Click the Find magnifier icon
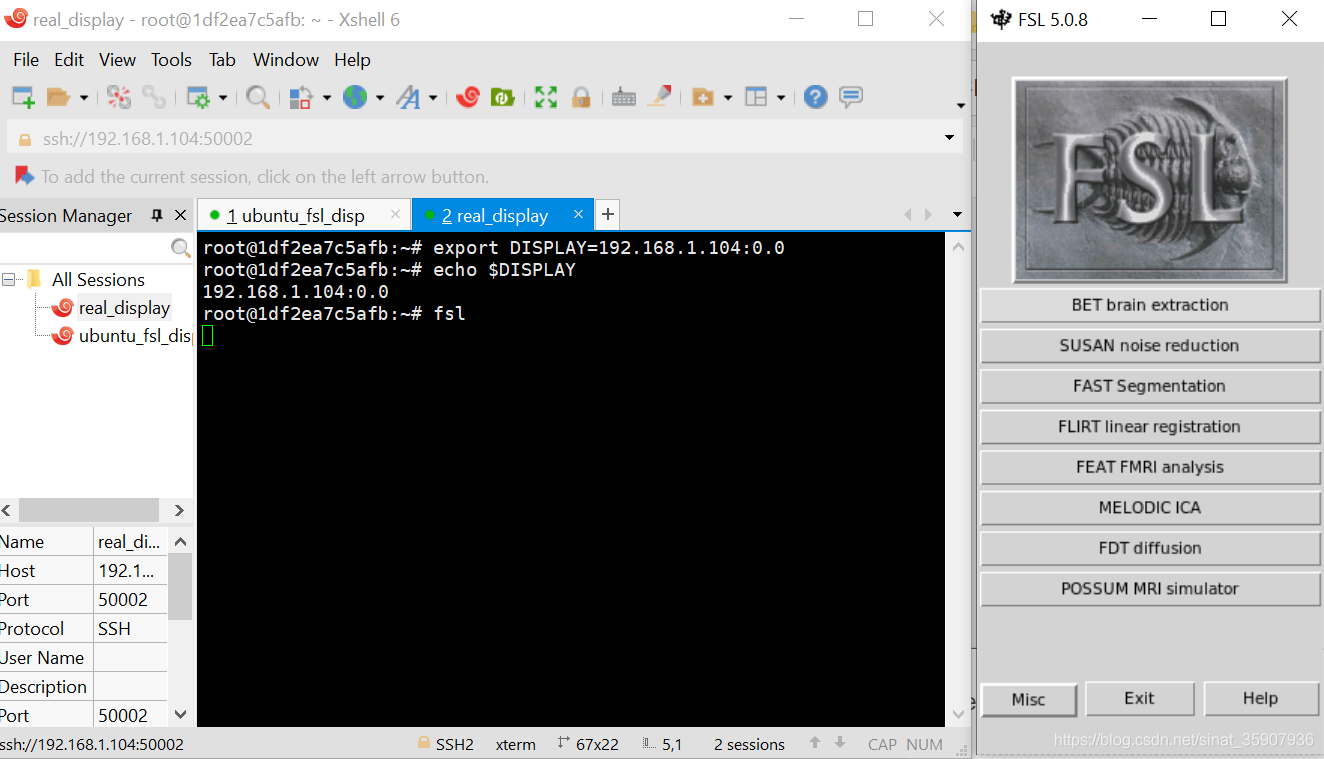The height and width of the screenshot is (759, 1324). [x=258, y=97]
